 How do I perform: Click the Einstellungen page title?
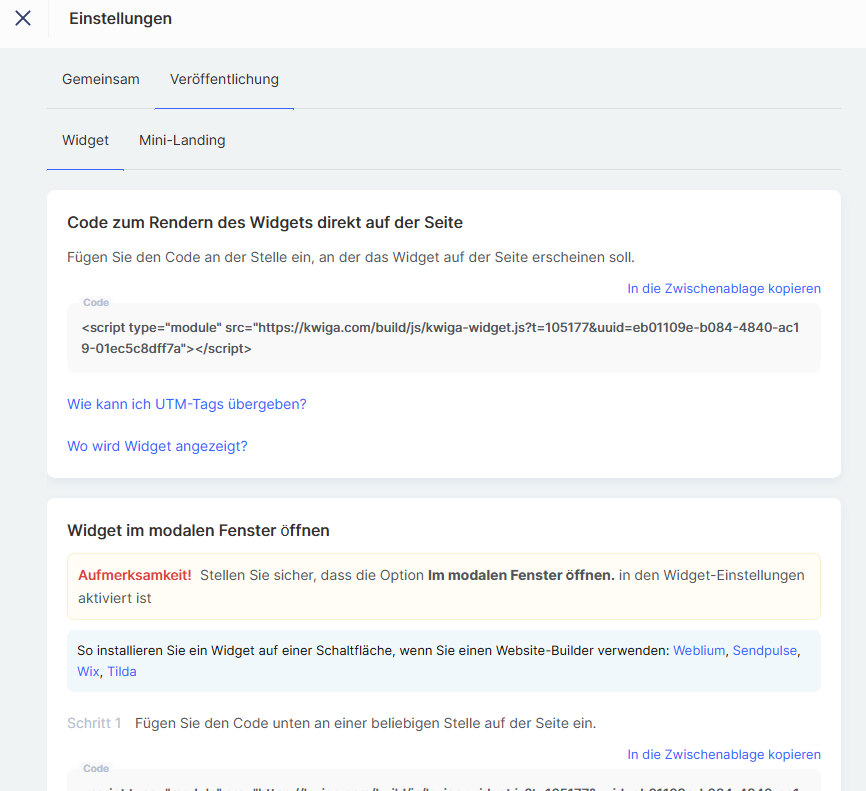[x=120, y=18]
